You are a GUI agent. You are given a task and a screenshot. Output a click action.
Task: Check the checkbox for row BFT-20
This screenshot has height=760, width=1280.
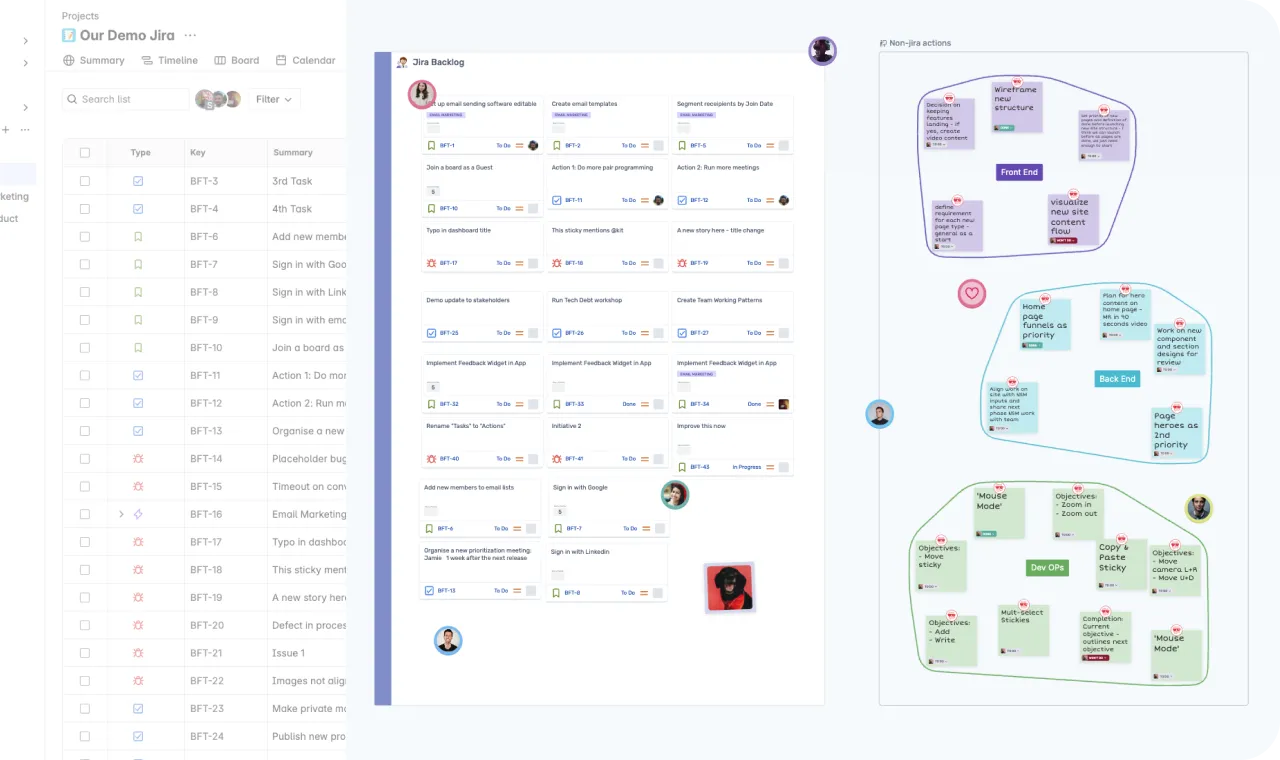click(85, 625)
